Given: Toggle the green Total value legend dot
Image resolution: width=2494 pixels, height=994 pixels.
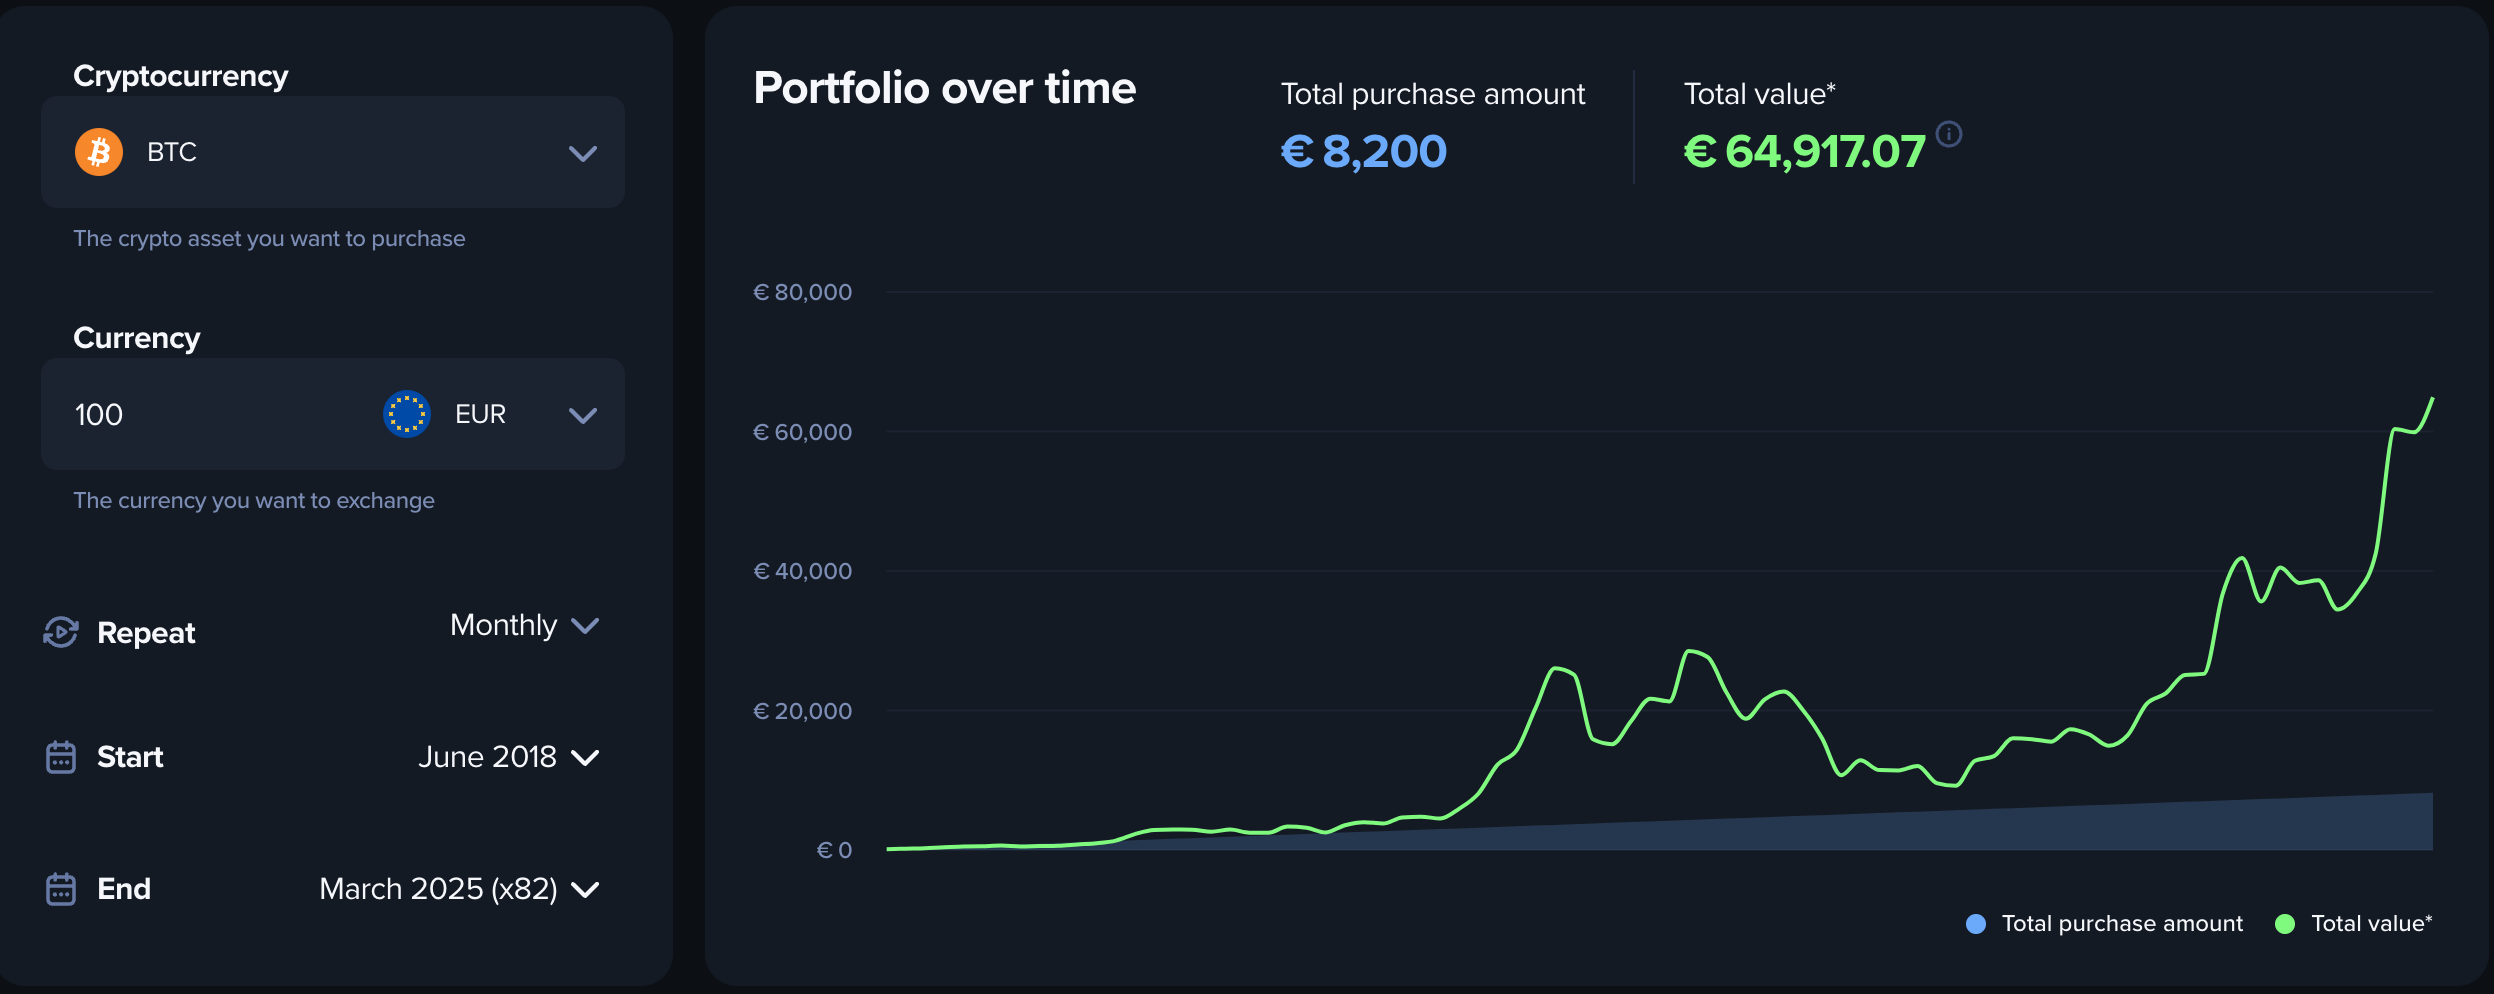Looking at the screenshot, I should pos(2285,924).
